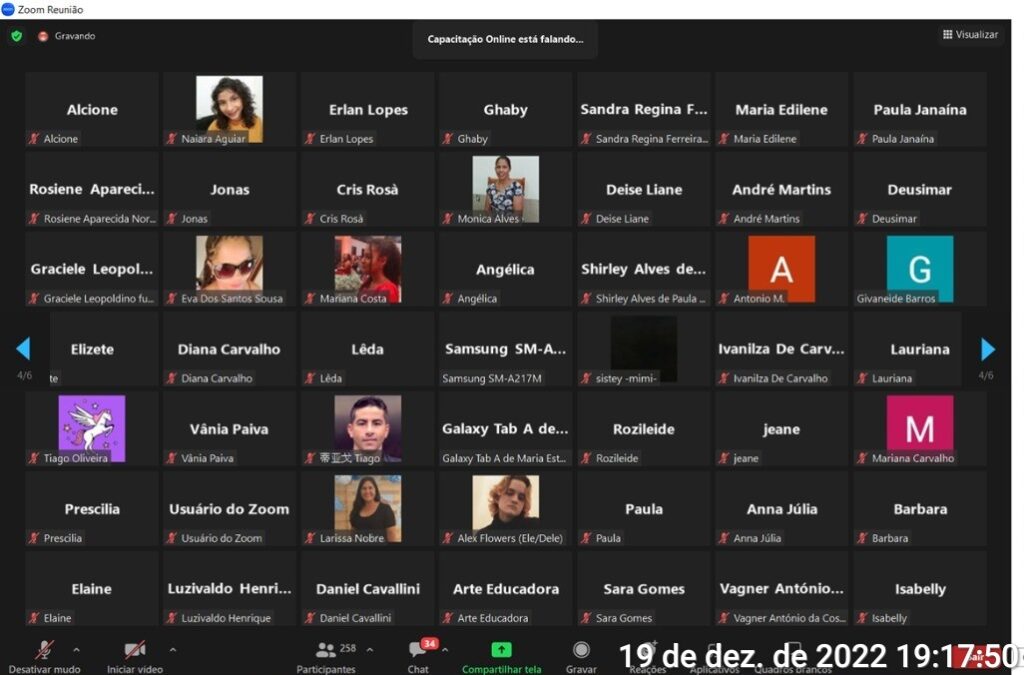1024x675 pixels.
Task: Expand video options chevron beside camera
Action: (173, 649)
